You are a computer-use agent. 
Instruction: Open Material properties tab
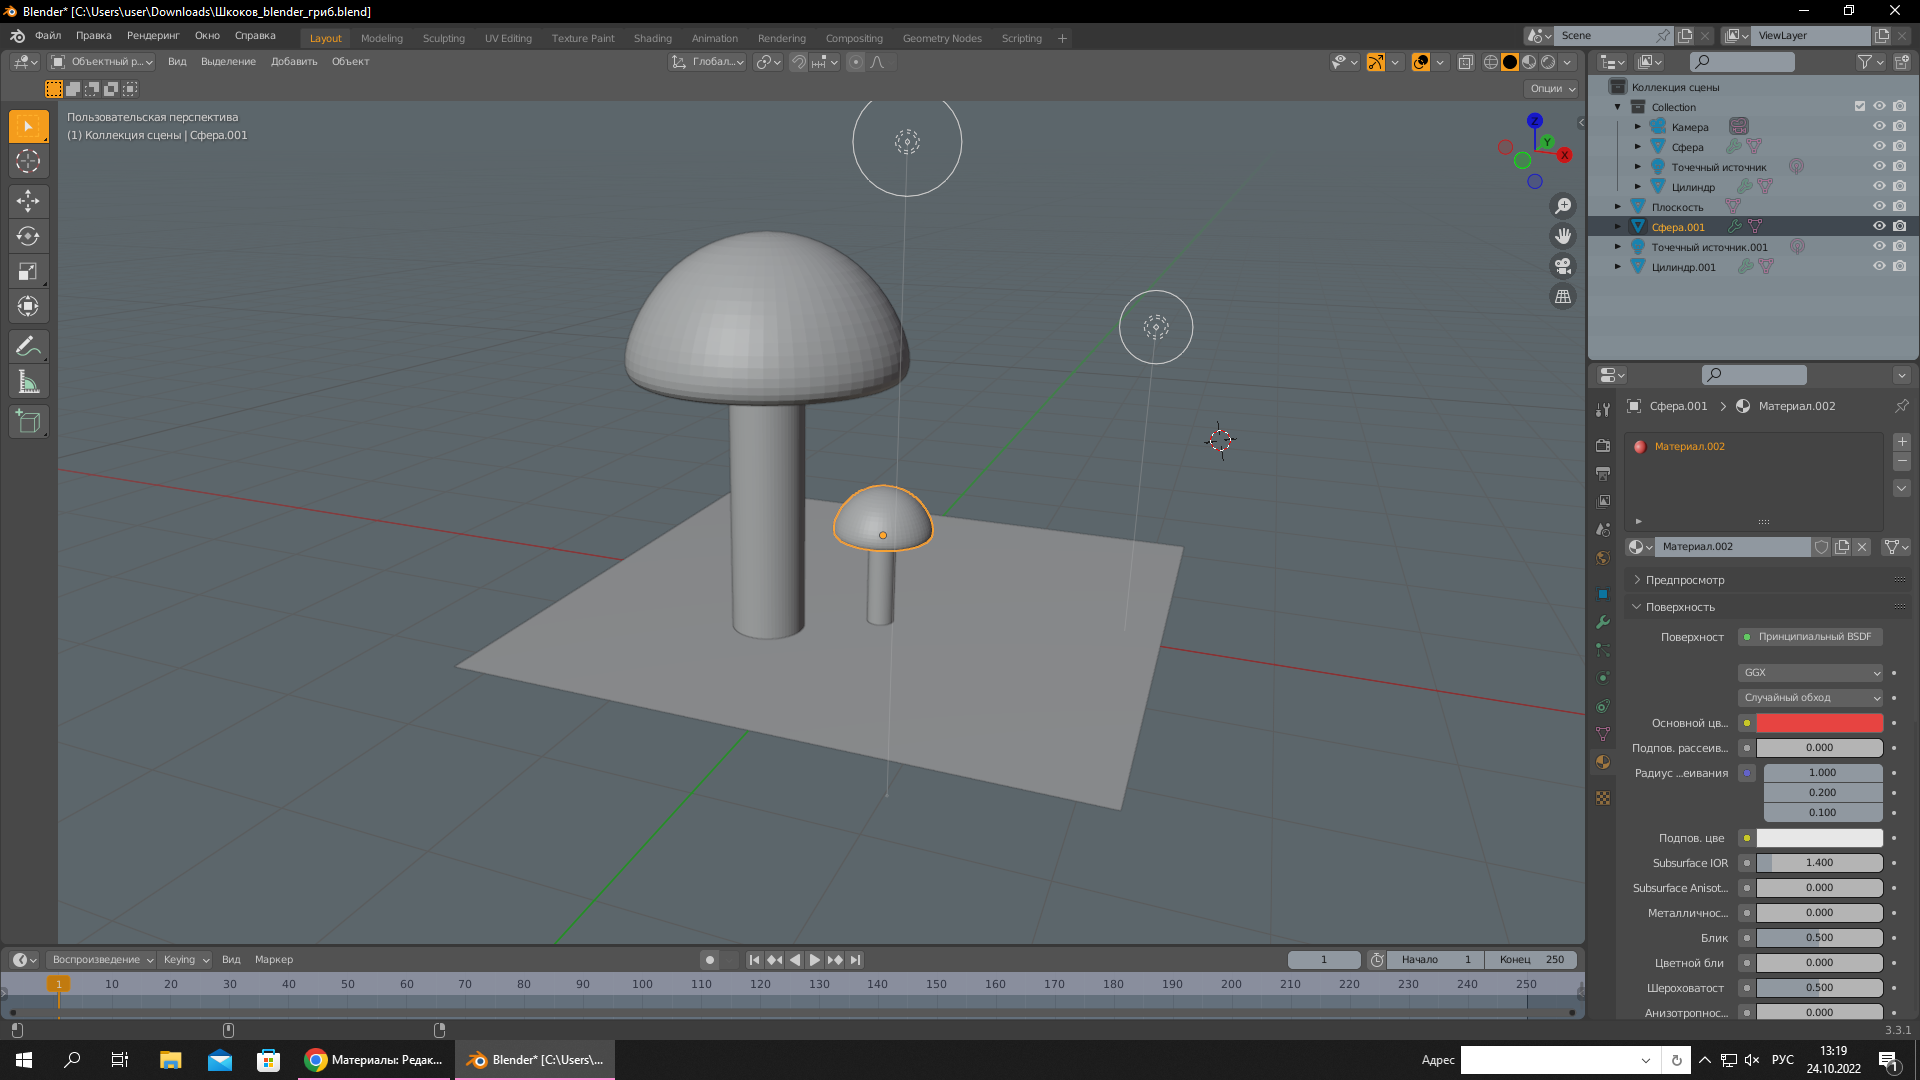coord(1603,762)
